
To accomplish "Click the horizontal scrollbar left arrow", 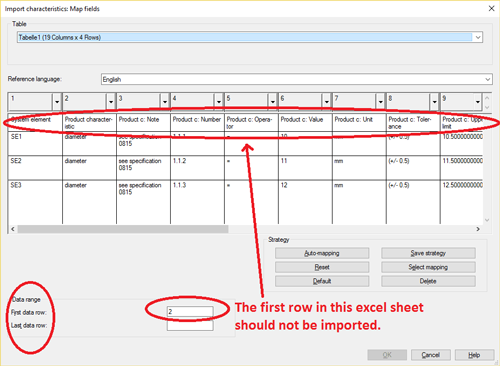I will tap(13, 229).
